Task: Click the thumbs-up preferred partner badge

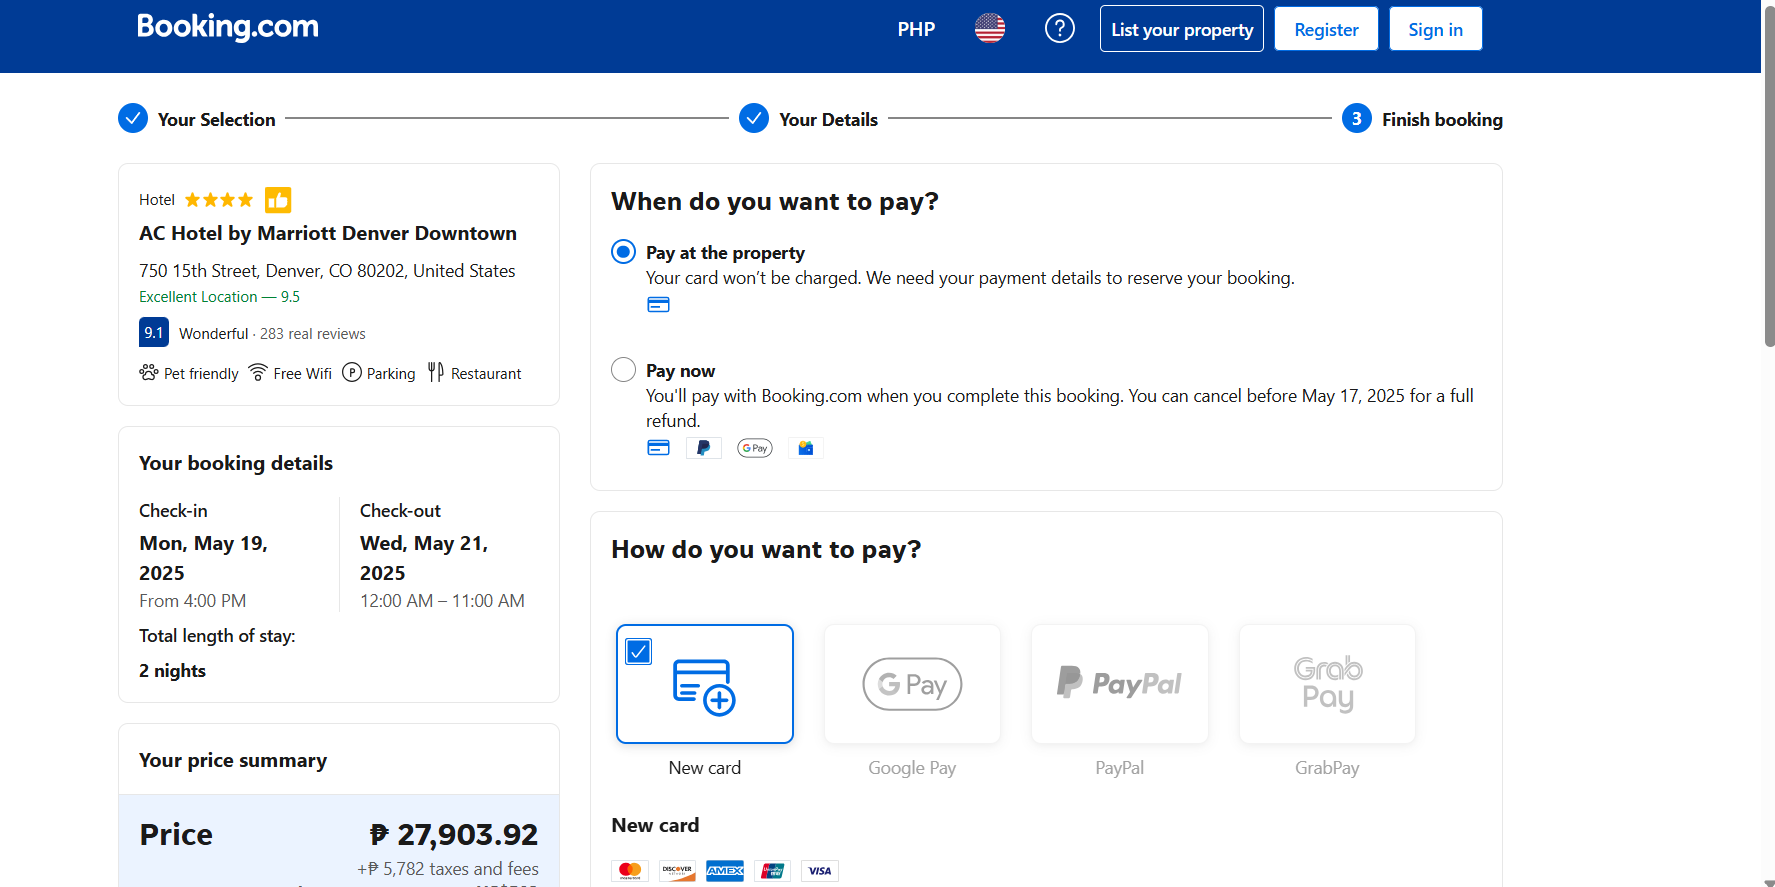Action: [278, 200]
